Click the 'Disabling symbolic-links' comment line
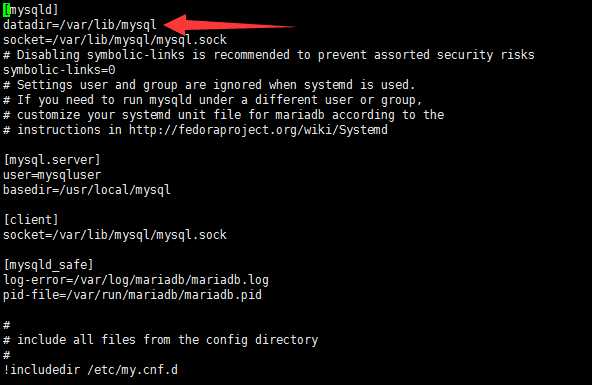 tap(269, 55)
